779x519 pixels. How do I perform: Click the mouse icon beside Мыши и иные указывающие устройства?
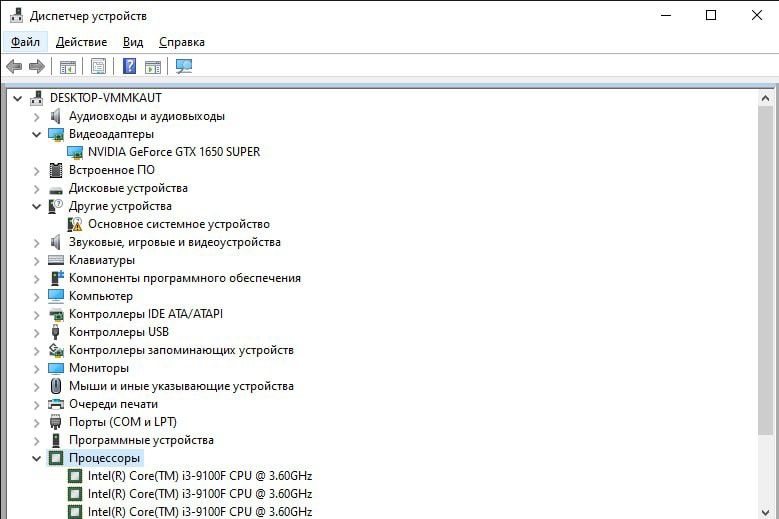point(56,386)
